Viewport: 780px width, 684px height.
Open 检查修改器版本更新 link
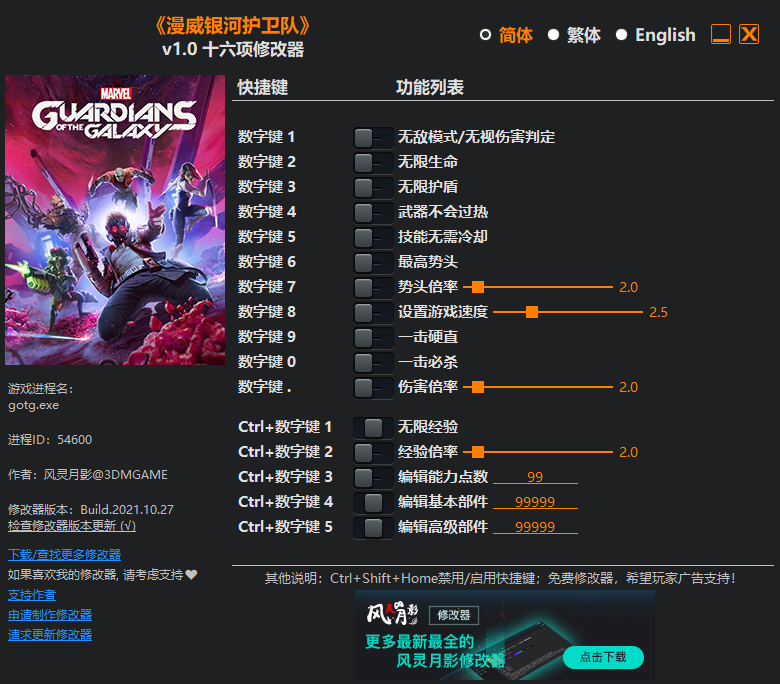[x=72, y=526]
